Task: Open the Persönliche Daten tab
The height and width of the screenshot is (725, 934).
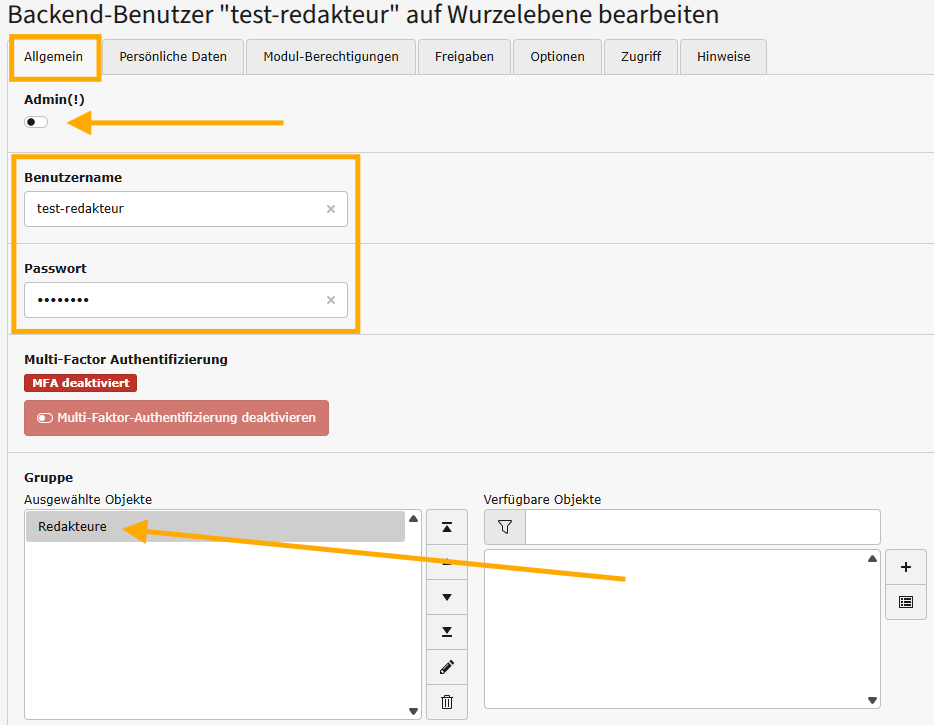Action: [x=173, y=57]
